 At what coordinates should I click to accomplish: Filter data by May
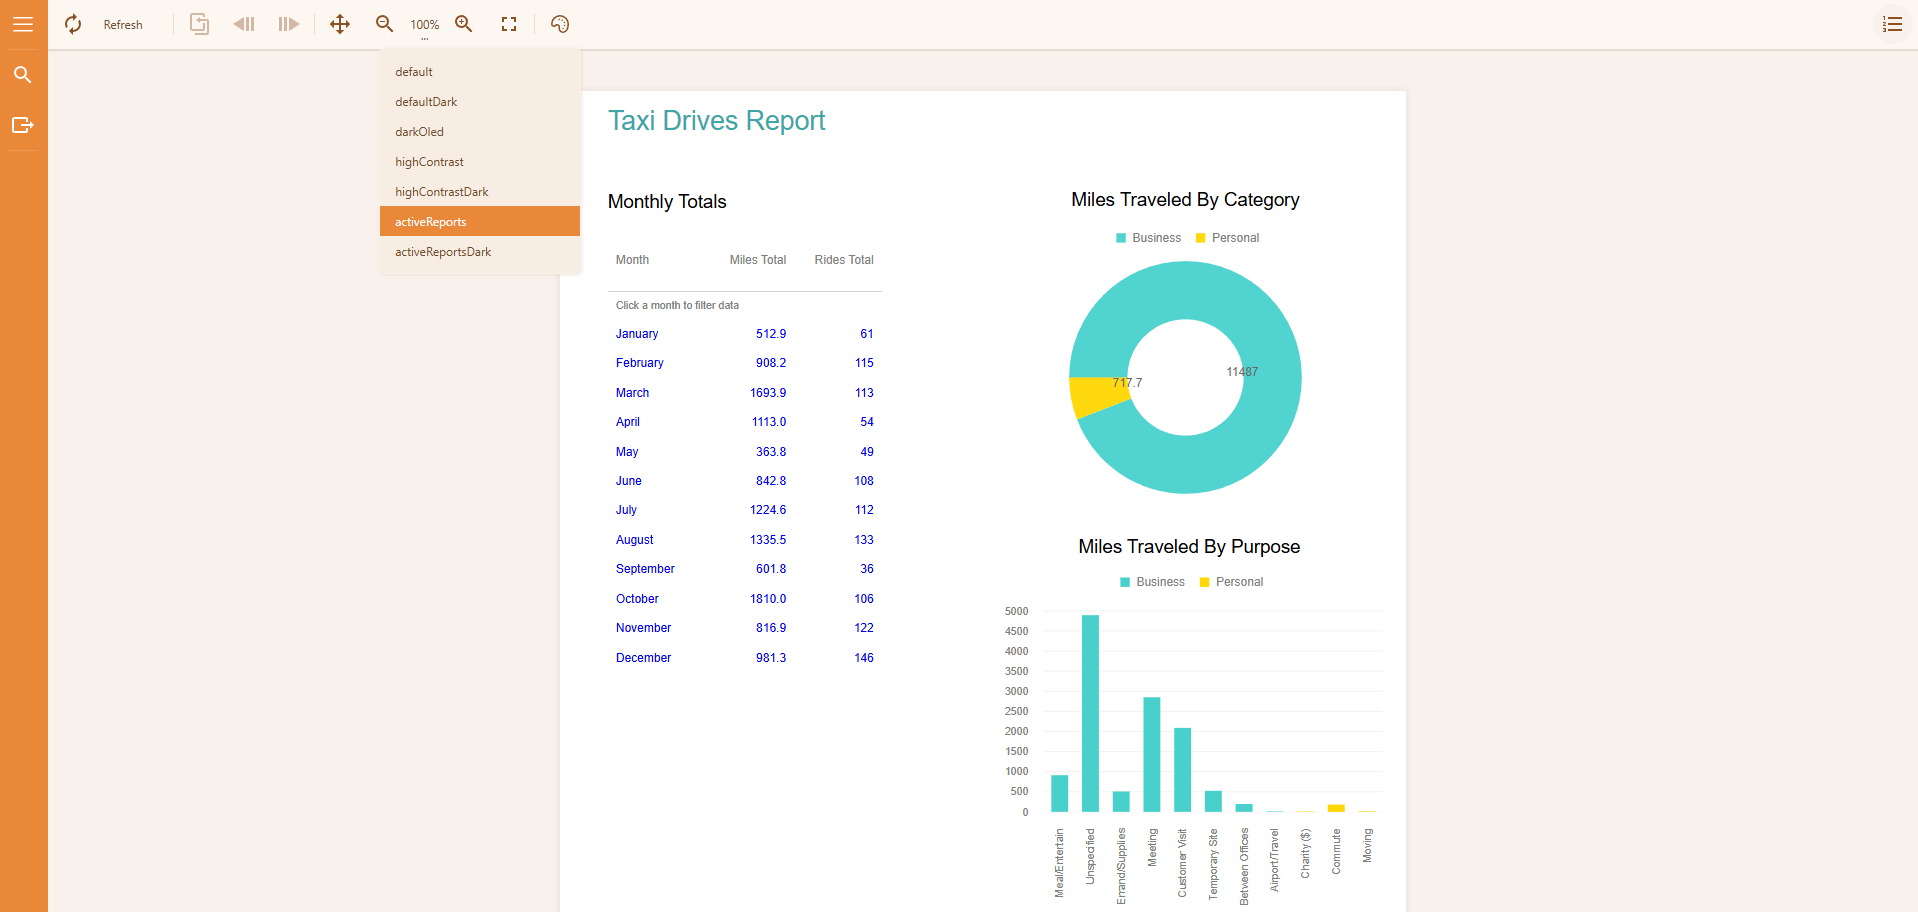click(x=627, y=452)
